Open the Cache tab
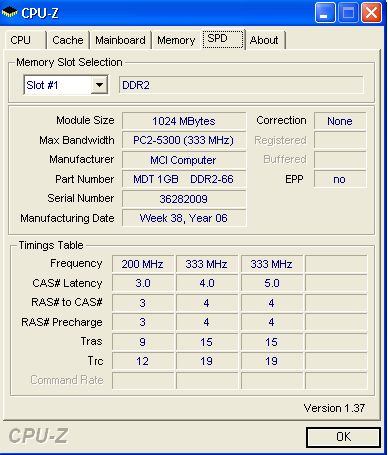This screenshot has height=455, width=388. point(68,40)
